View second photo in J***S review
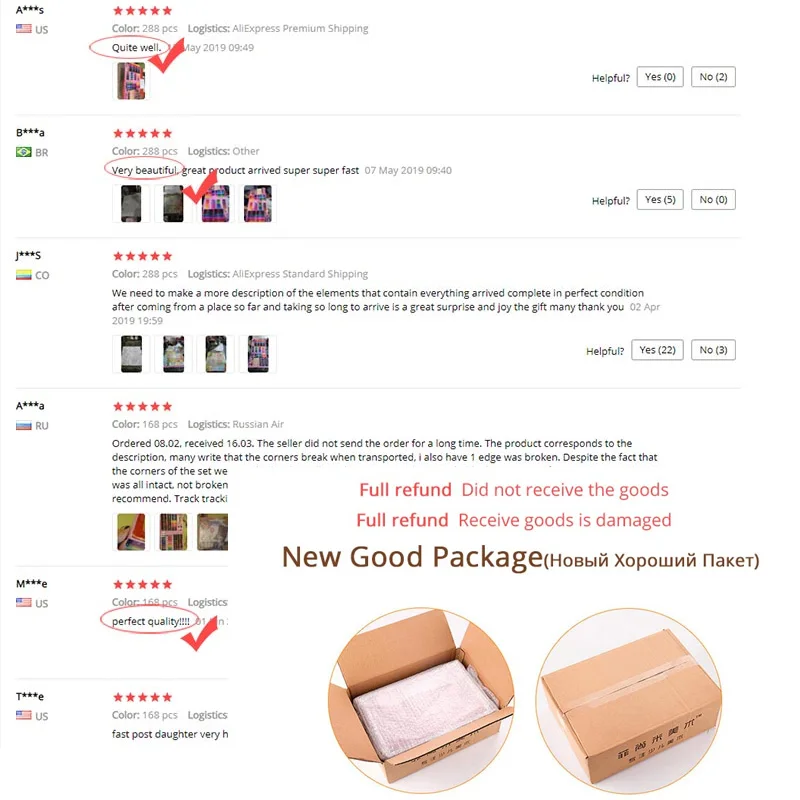This screenshot has width=800, height=800. click(x=173, y=354)
